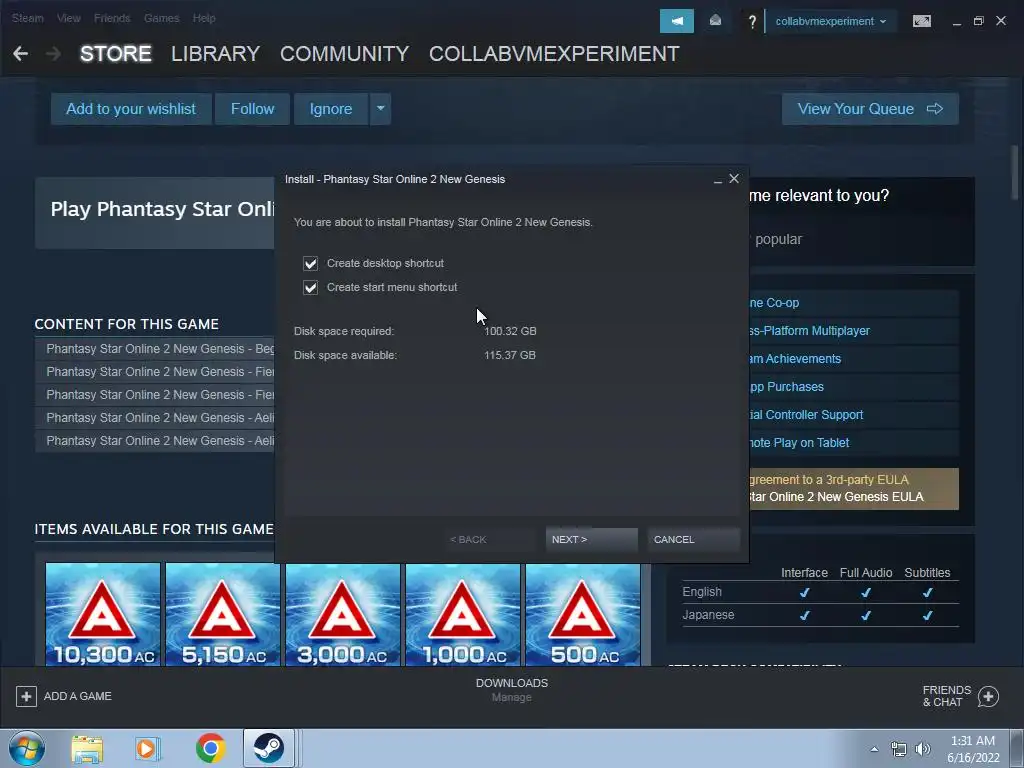The width and height of the screenshot is (1024, 768).
Task: Open the COLLABVMEXPERIMENT profile tab
Action: (x=554, y=54)
